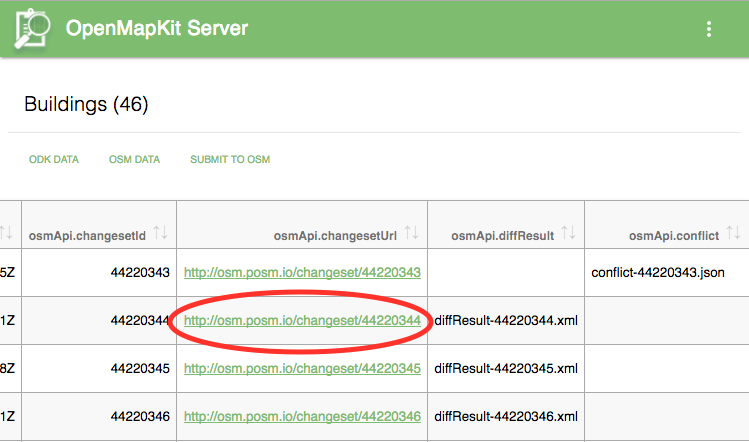The width and height of the screenshot is (749, 442).
Task: Sort by osmApi.changesetUrl column arrows
Action: coord(411,233)
